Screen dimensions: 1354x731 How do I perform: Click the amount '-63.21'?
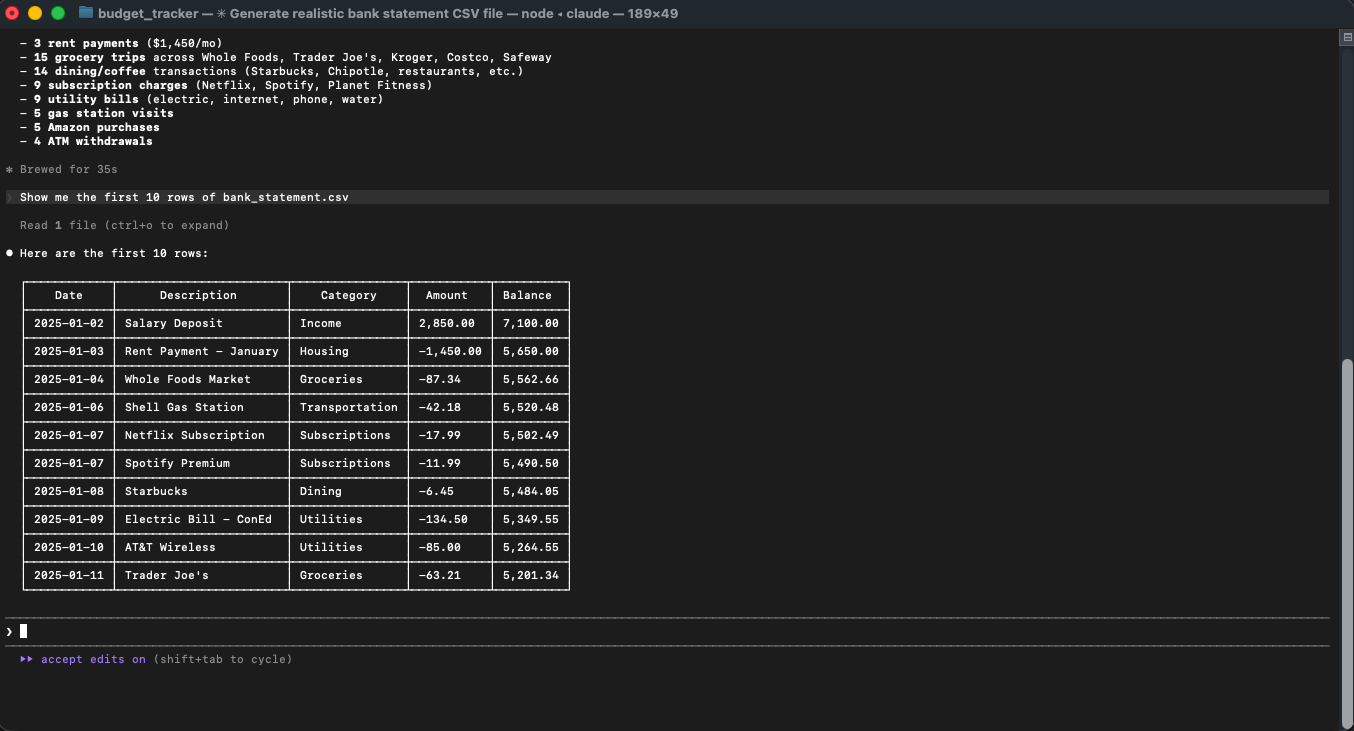click(439, 575)
